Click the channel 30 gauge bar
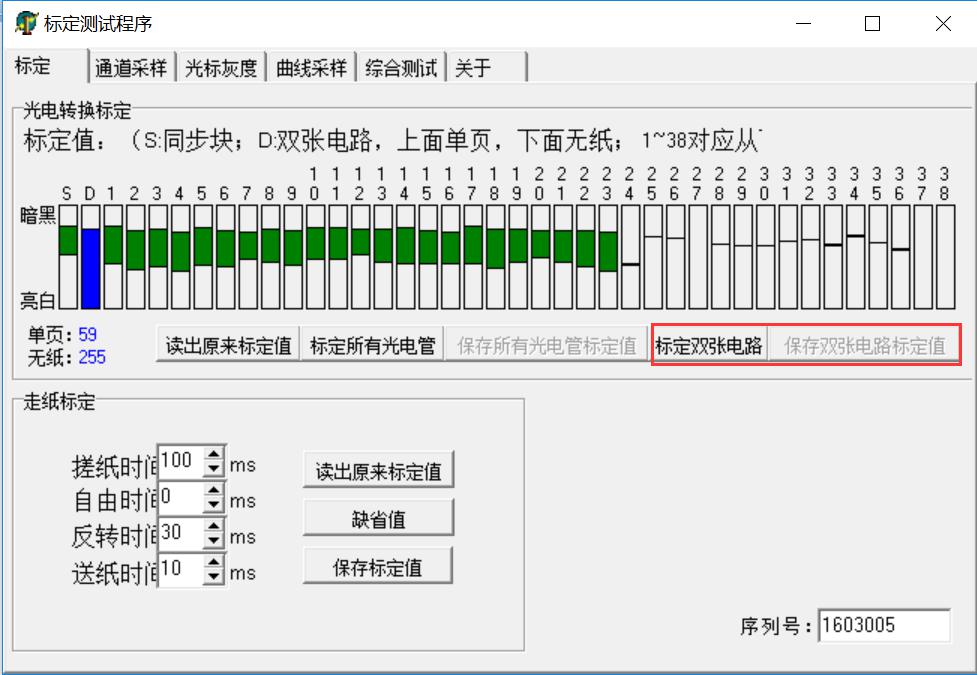Screen dimensions: 977x675 (x=765, y=257)
